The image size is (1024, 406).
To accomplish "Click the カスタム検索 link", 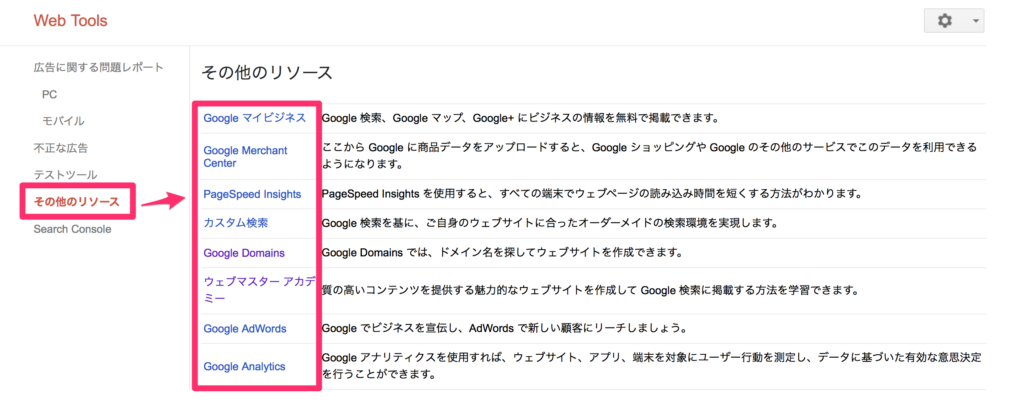I will 236,223.
